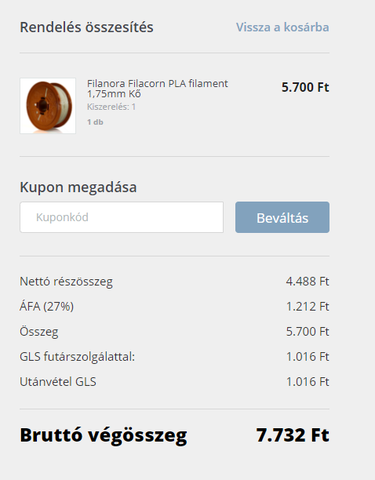Click the Rendelés összesítés heading
The width and height of the screenshot is (375, 480).
(x=87, y=27)
